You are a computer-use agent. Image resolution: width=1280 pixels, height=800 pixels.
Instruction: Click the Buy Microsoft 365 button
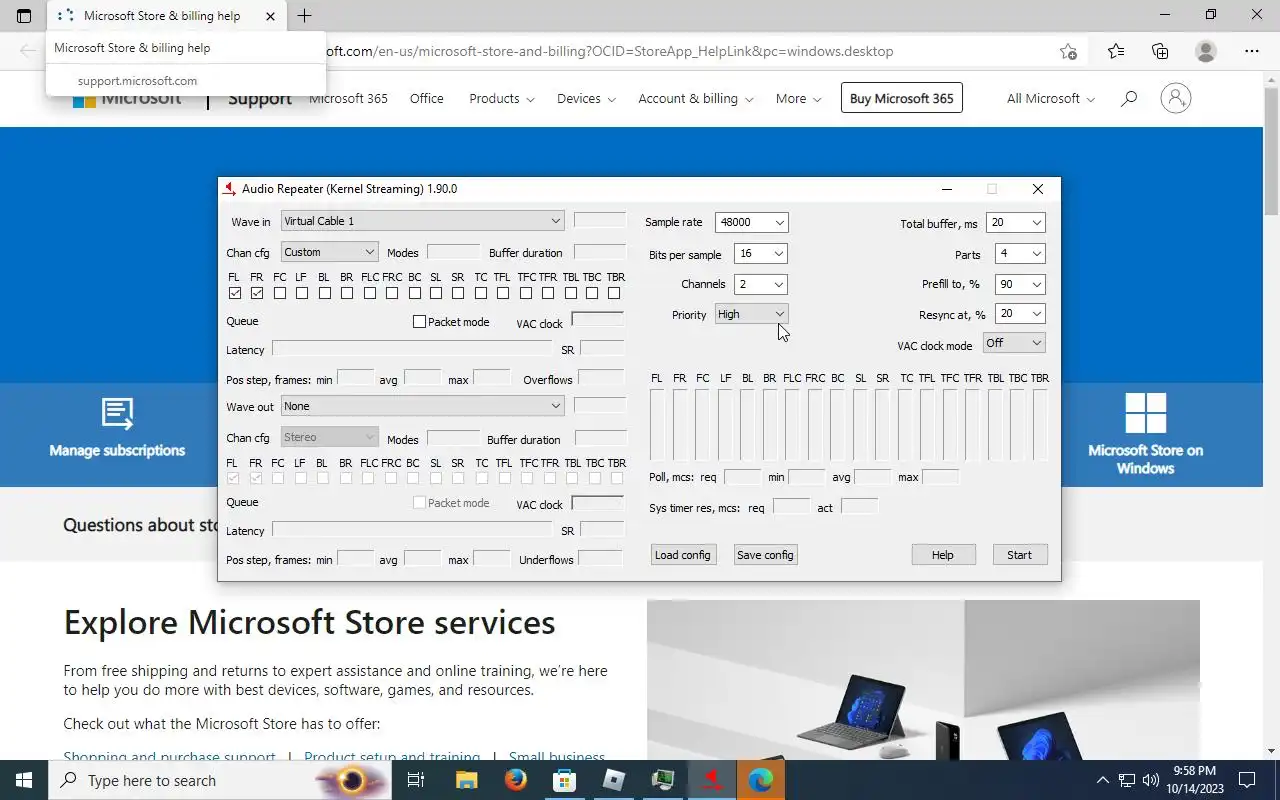tap(902, 98)
